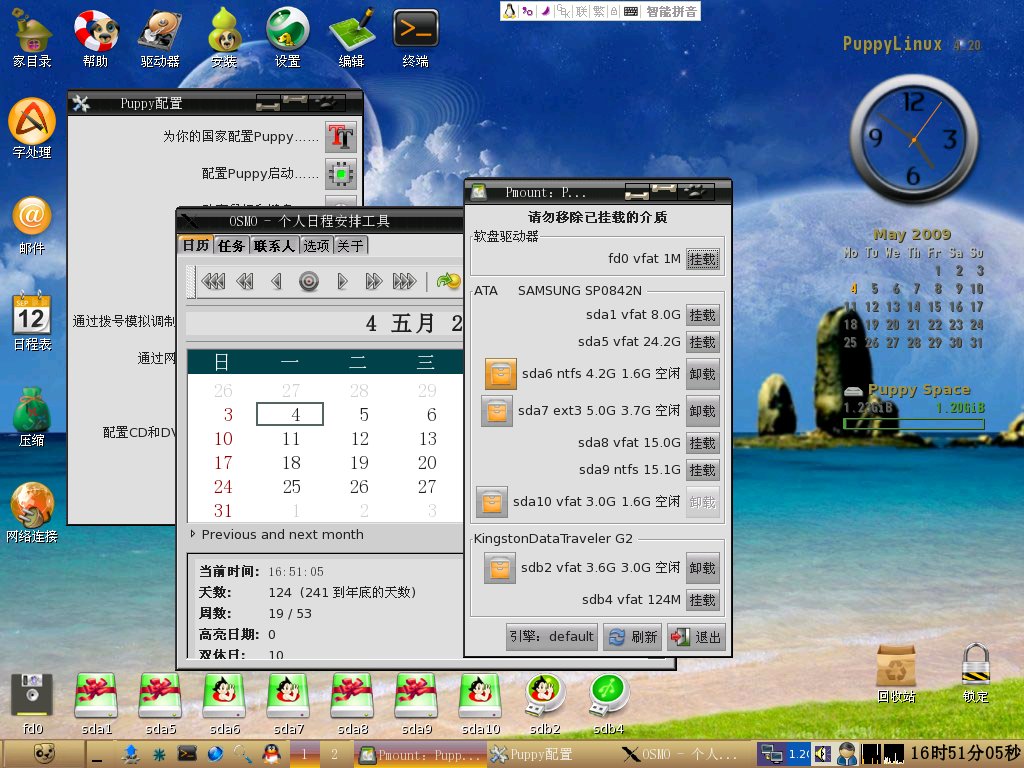Viewport: 1024px width, 768px height.
Task: Mount the fd0 vfat floppy drive
Action: 703,259
